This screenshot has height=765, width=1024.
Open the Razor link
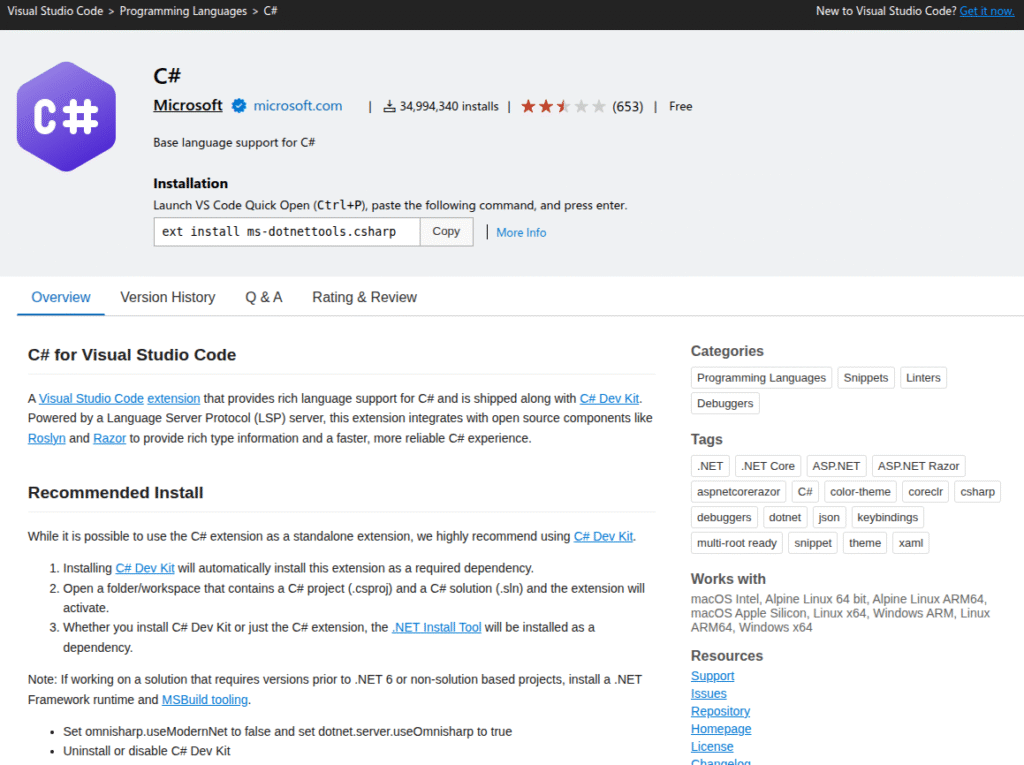click(110, 438)
